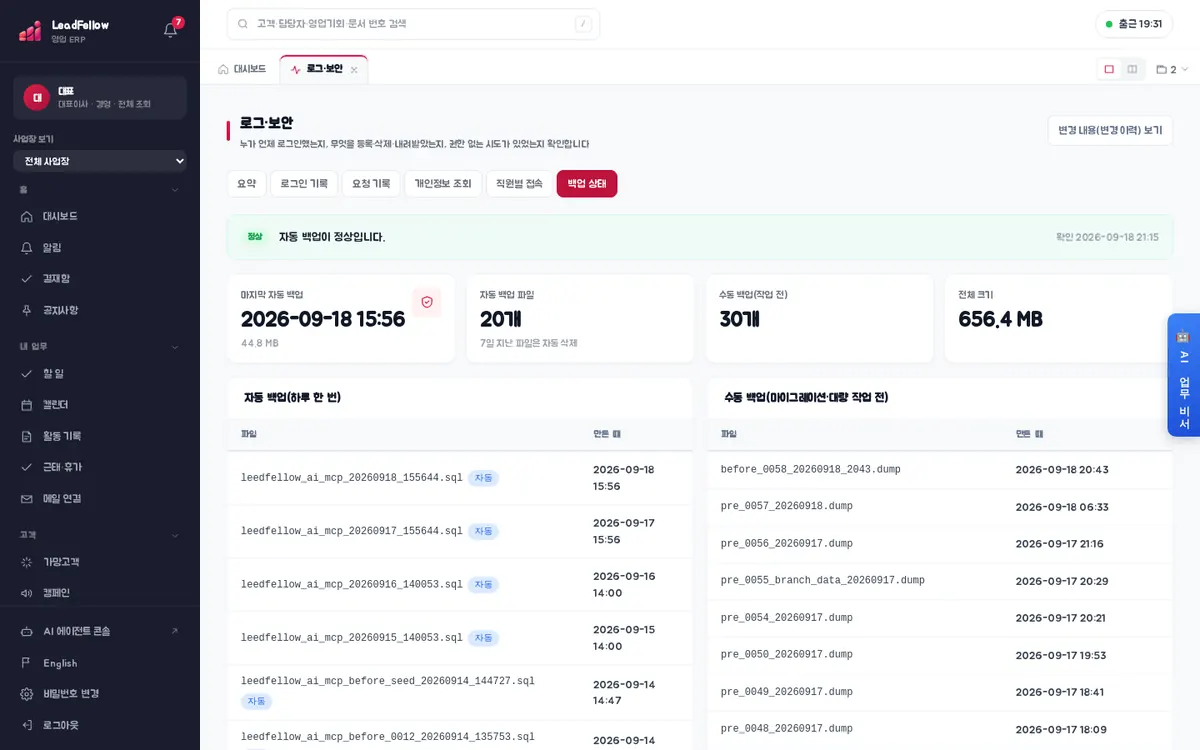1200x750 pixels.
Task: Click the 자동 백업 파일 20개 card
Action: (x=580, y=319)
